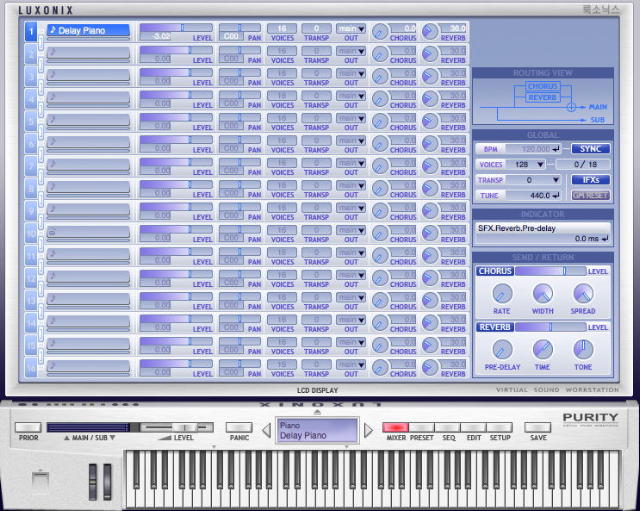Click channel 12's reverb knob

(430, 278)
